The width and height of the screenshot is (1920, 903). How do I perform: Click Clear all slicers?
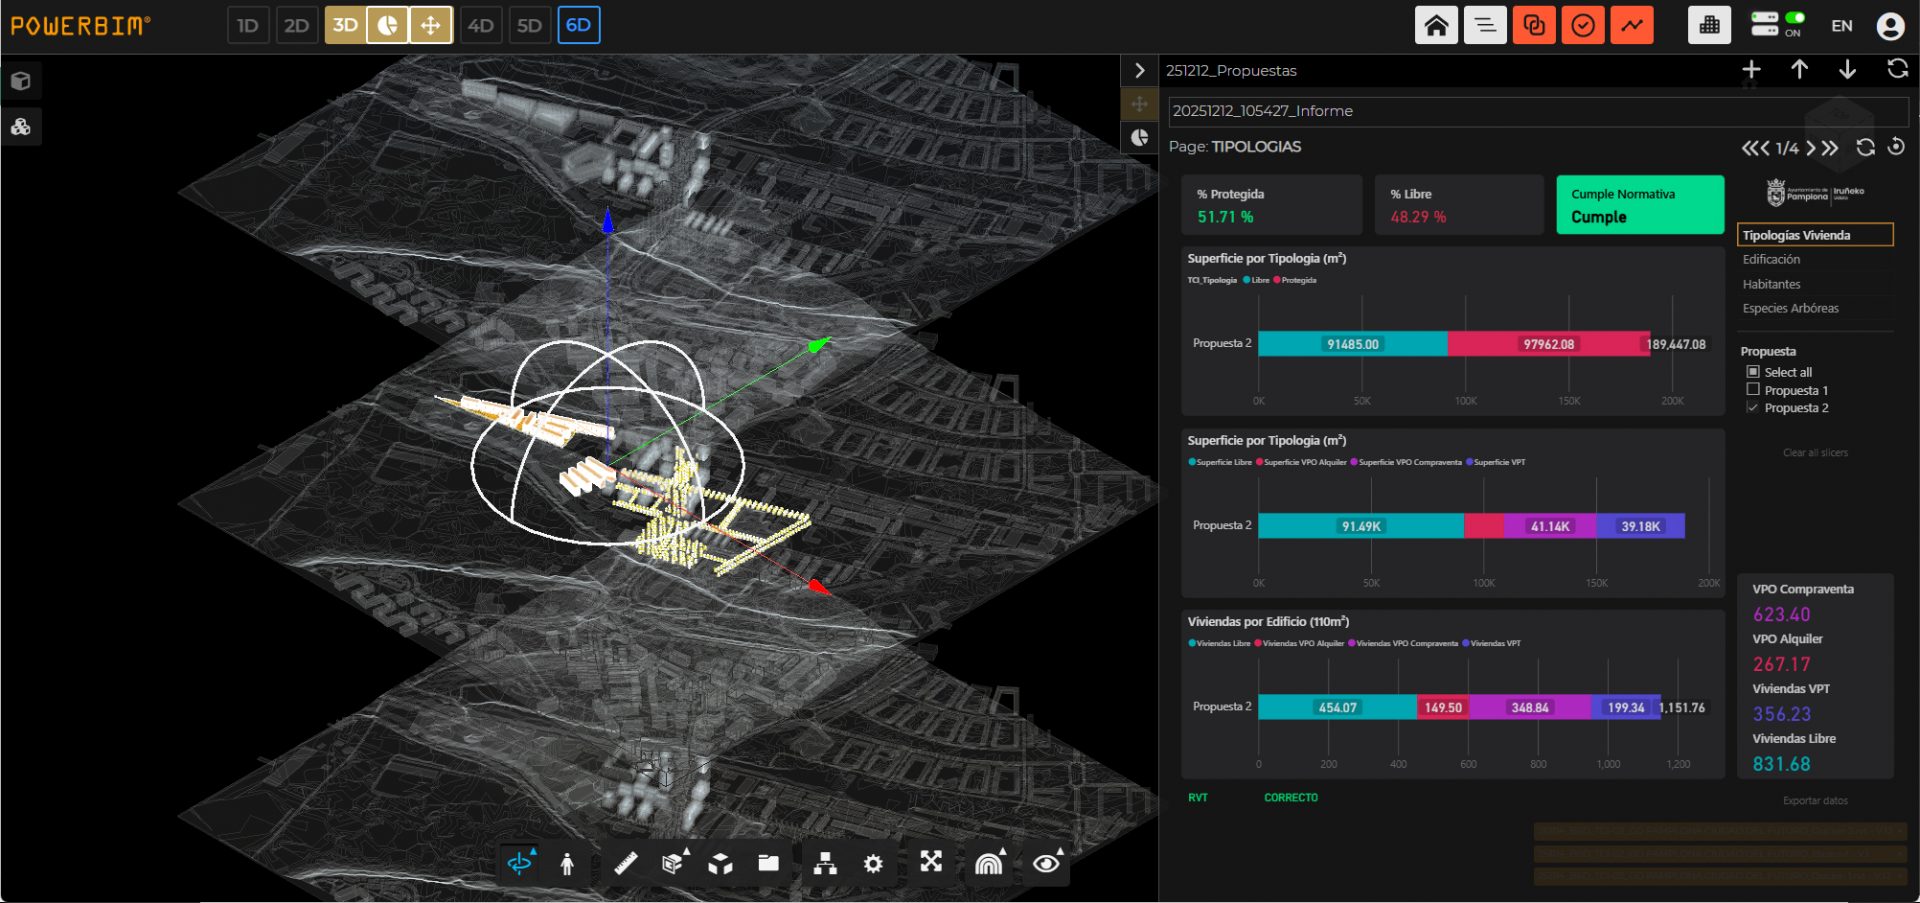pyautogui.click(x=1815, y=453)
